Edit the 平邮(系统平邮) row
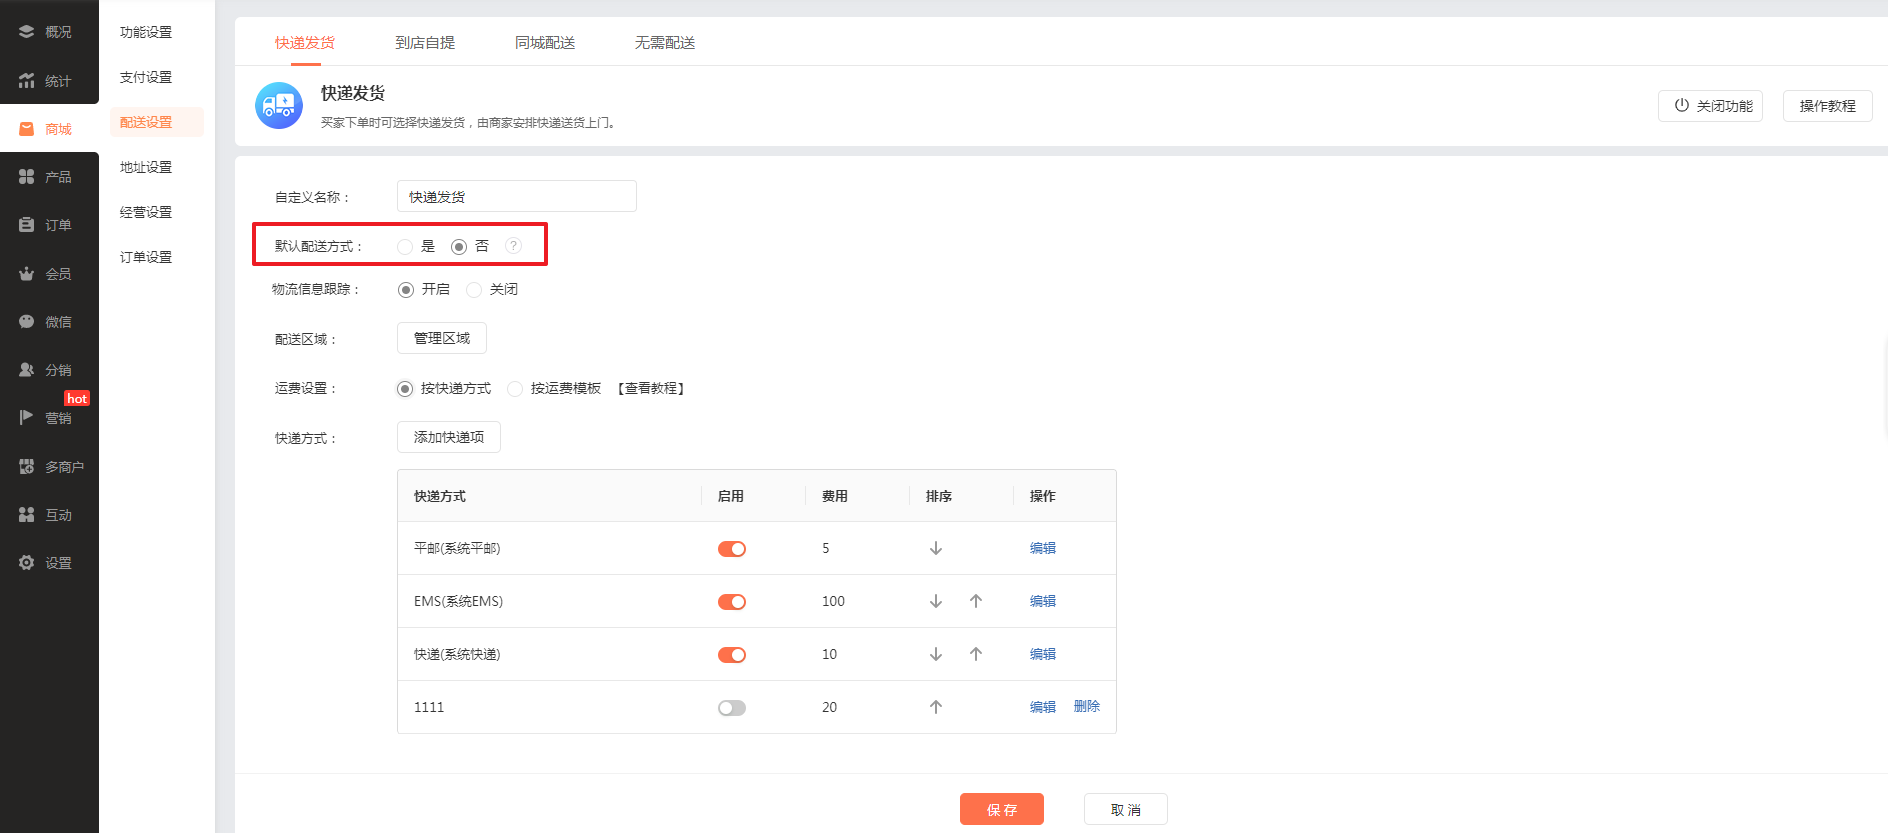 [1043, 548]
